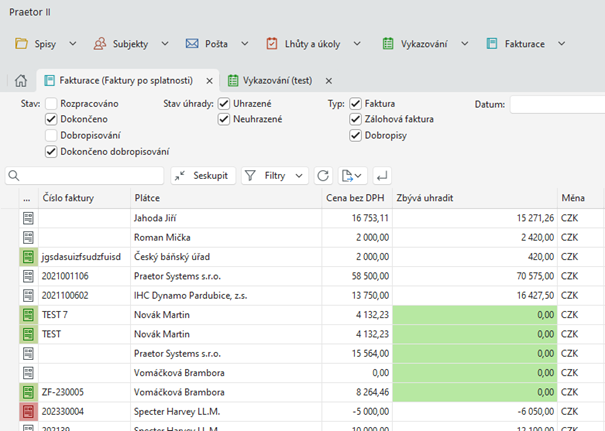Enable the Rozpracováno checkbox

pyautogui.click(x=52, y=103)
